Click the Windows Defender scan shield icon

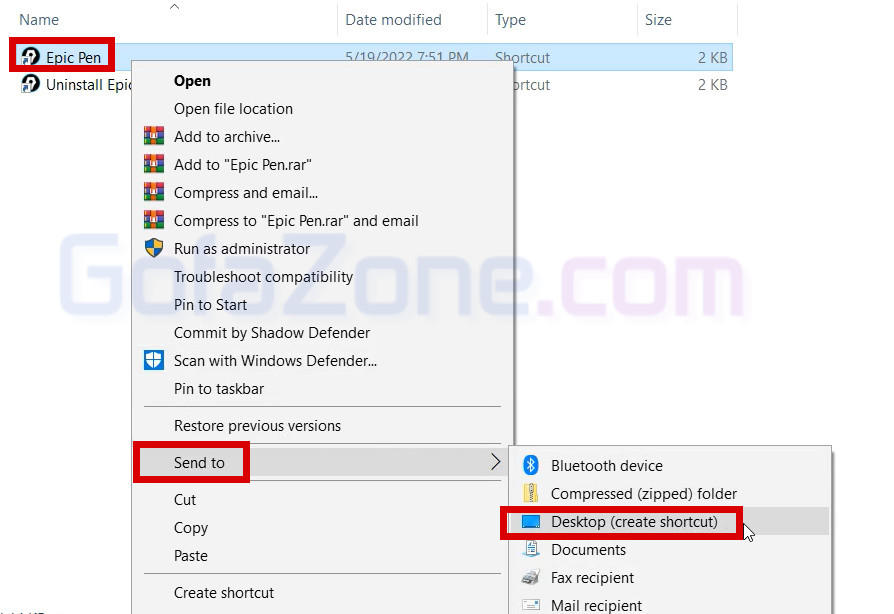click(x=154, y=361)
